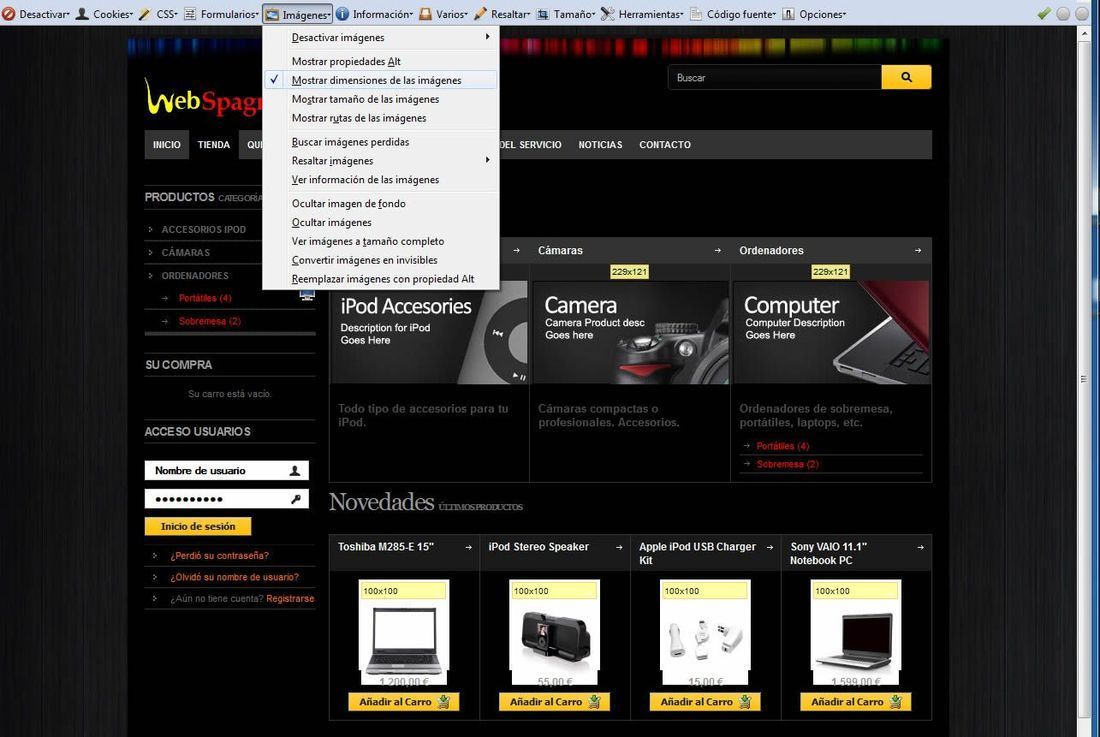Click arrow next to Apple iPod USB Charger
This screenshot has width=1100, height=737.
(x=770, y=548)
